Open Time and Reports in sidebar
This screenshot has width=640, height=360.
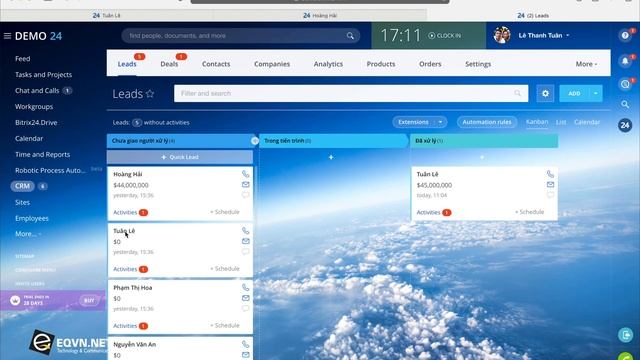tap(42, 154)
